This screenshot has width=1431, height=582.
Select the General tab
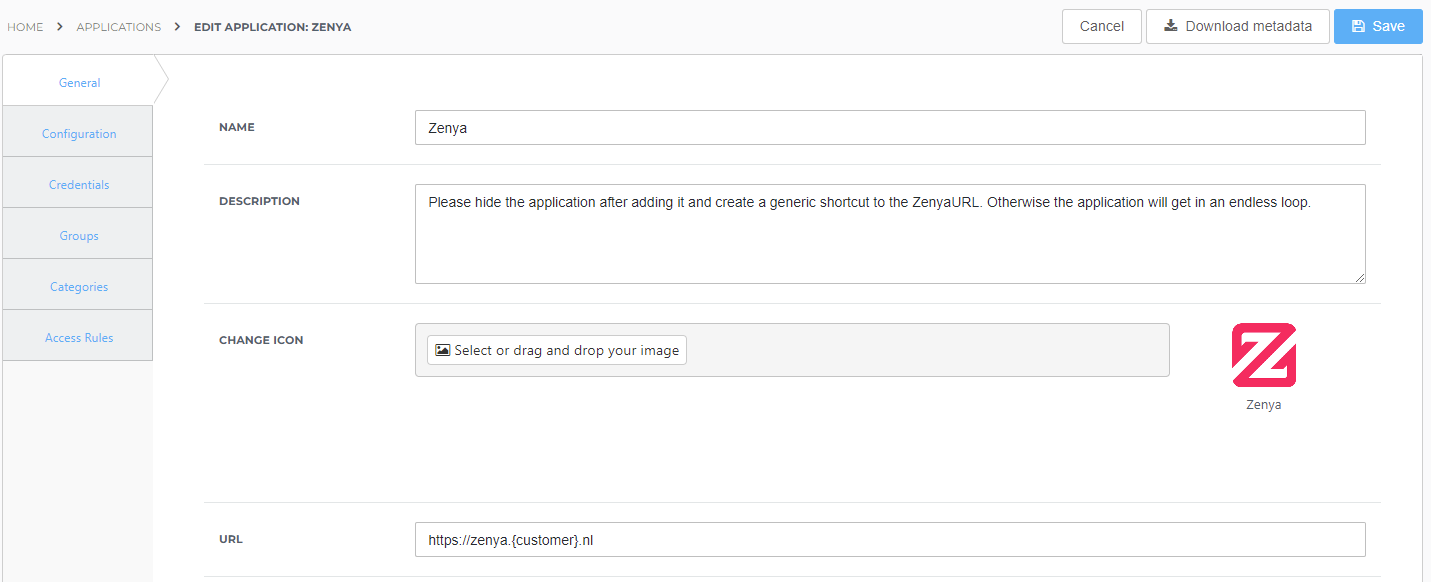[x=79, y=83]
